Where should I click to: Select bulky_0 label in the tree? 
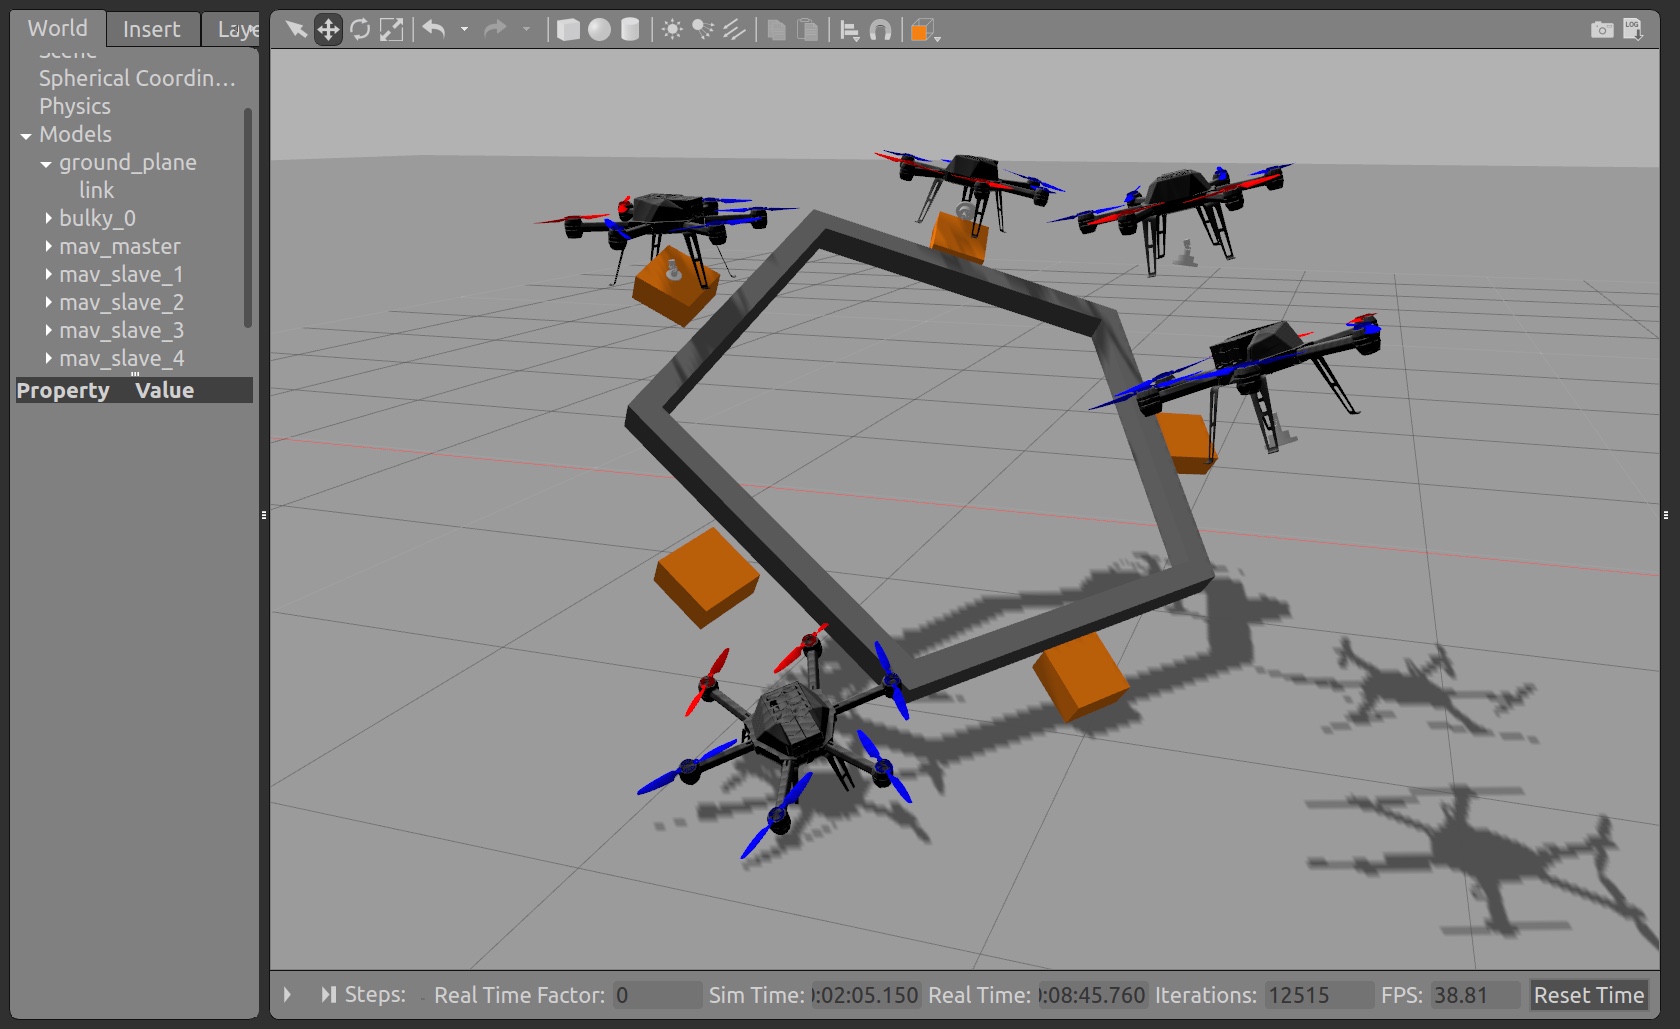tap(97, 218)
